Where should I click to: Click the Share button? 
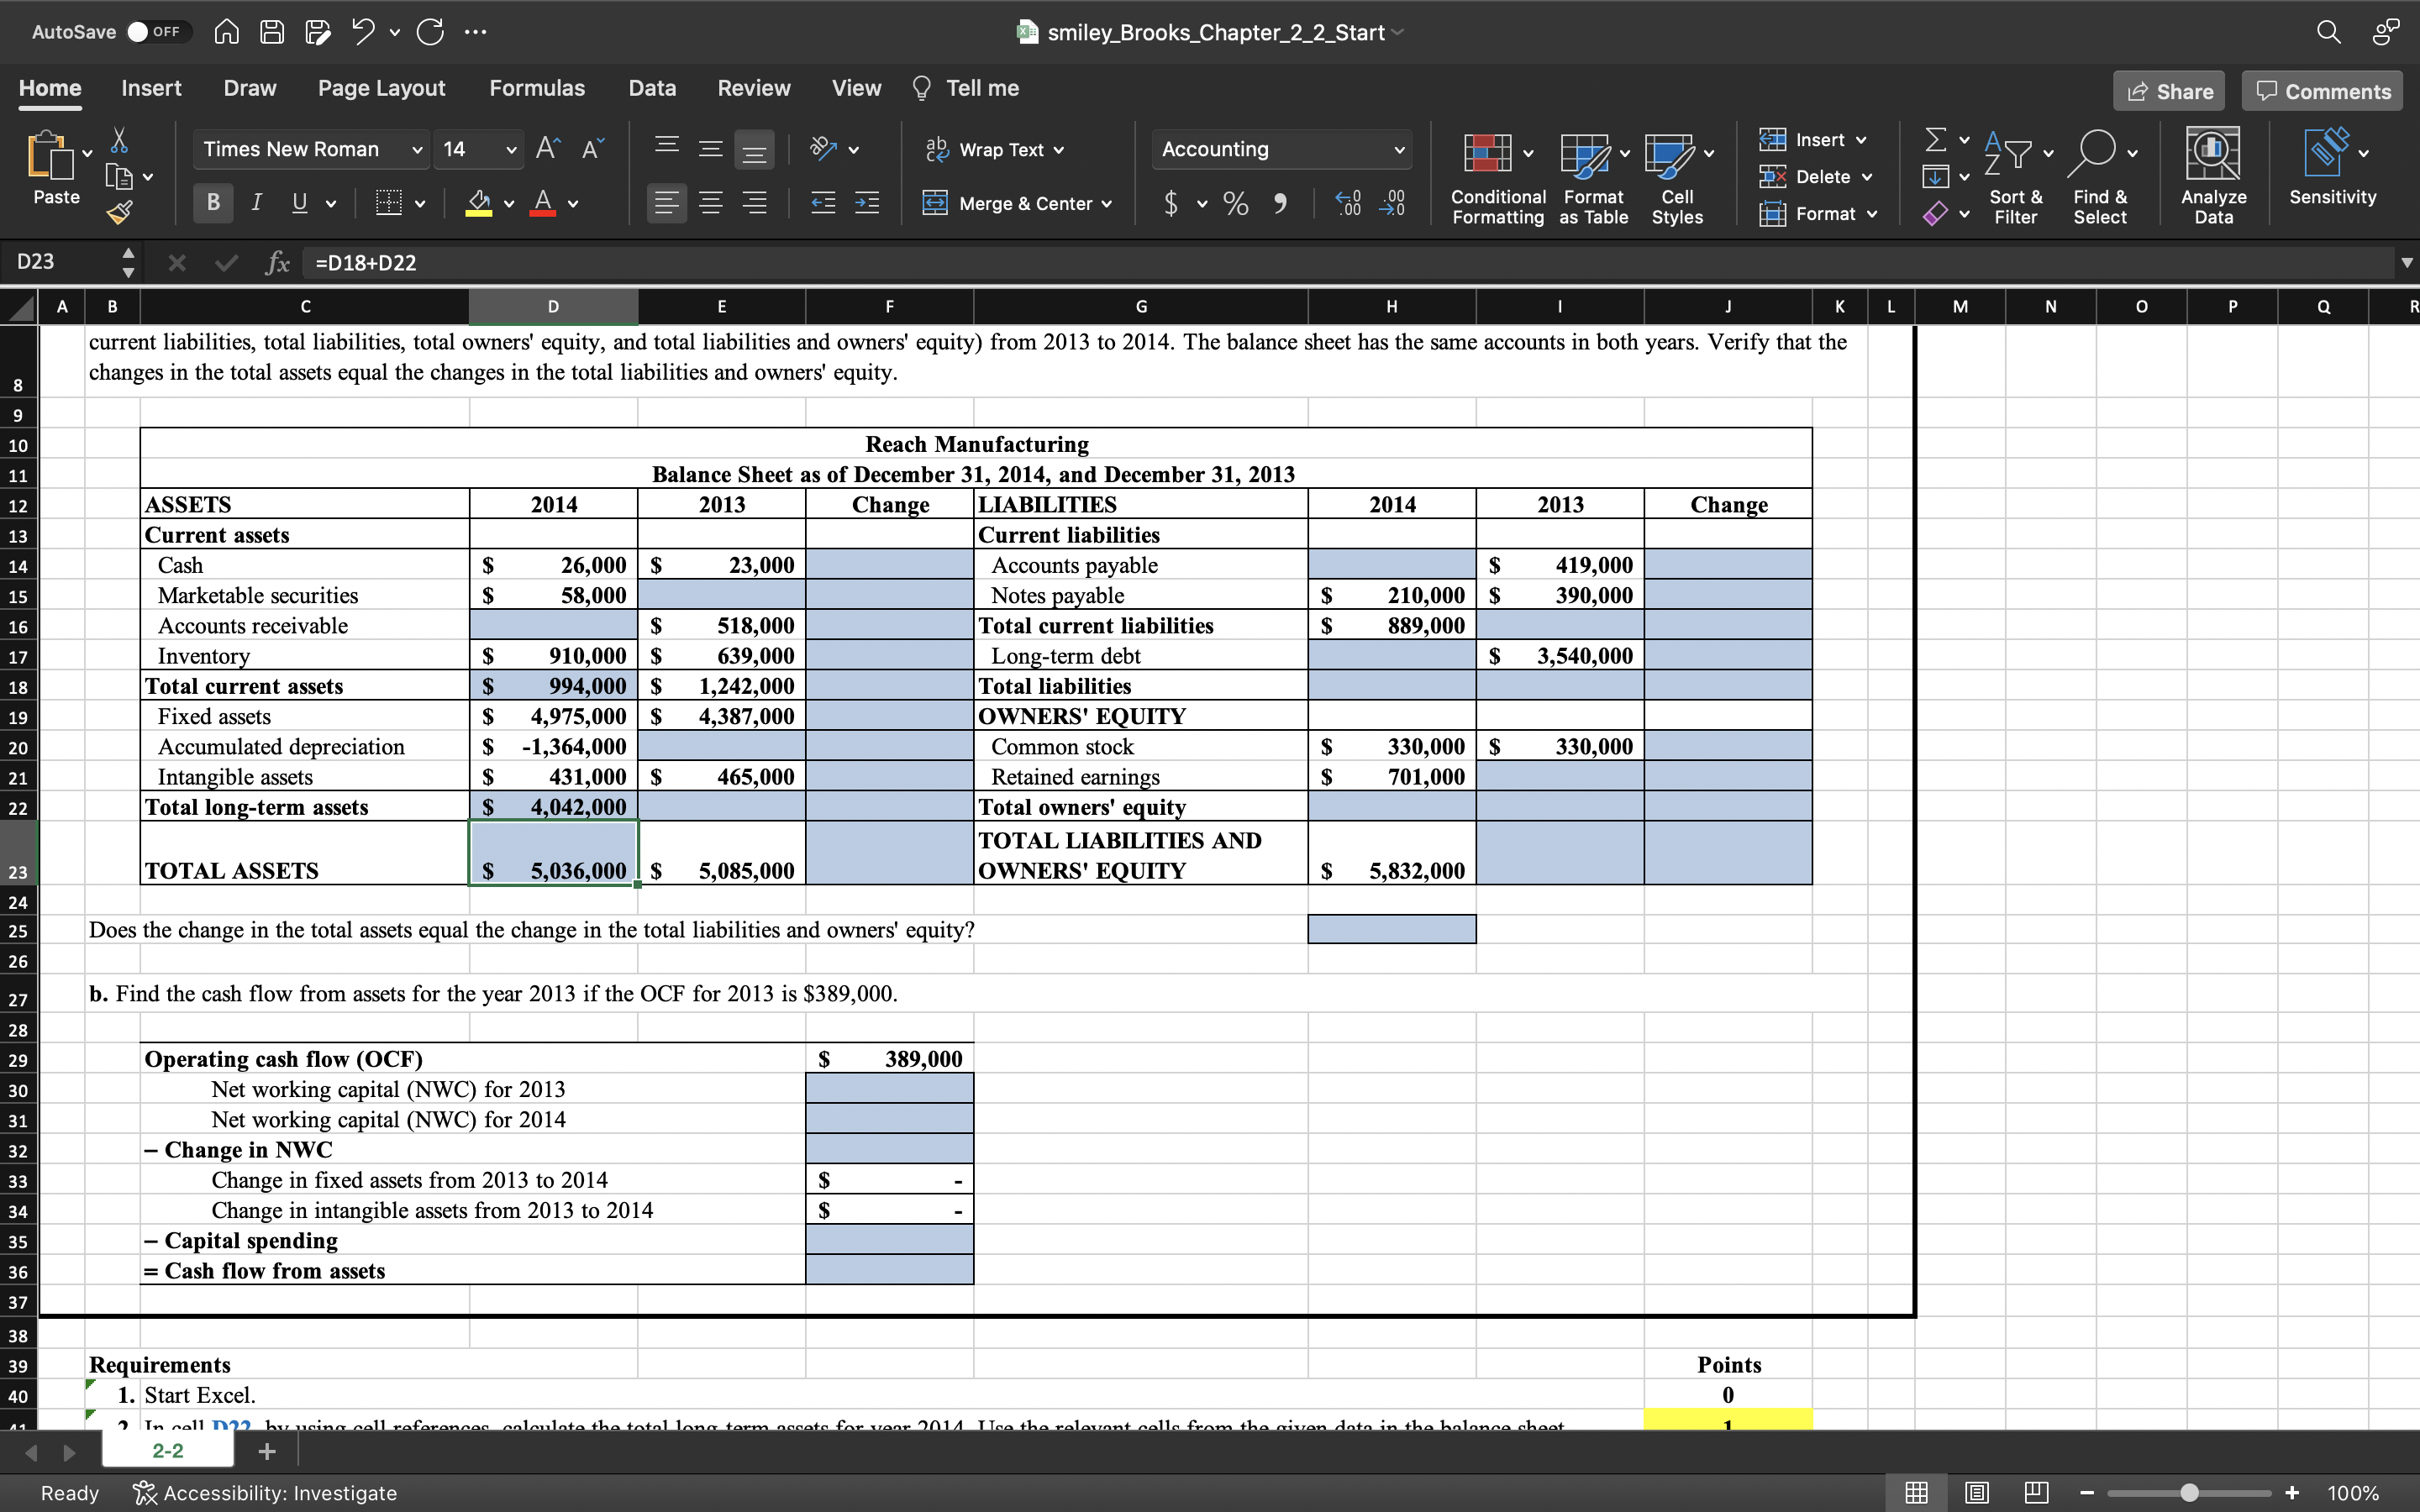click(2170, 90)
